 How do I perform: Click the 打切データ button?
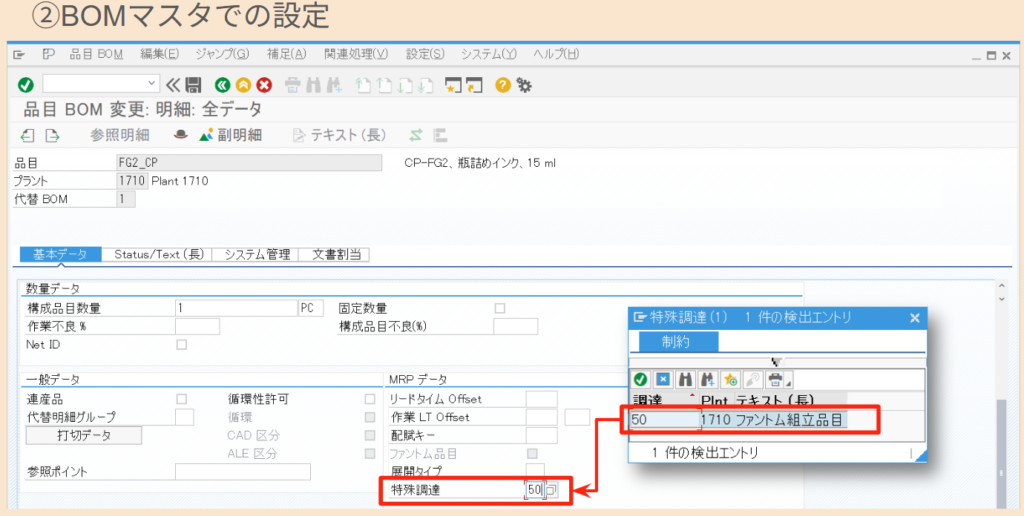pos(84,435)
